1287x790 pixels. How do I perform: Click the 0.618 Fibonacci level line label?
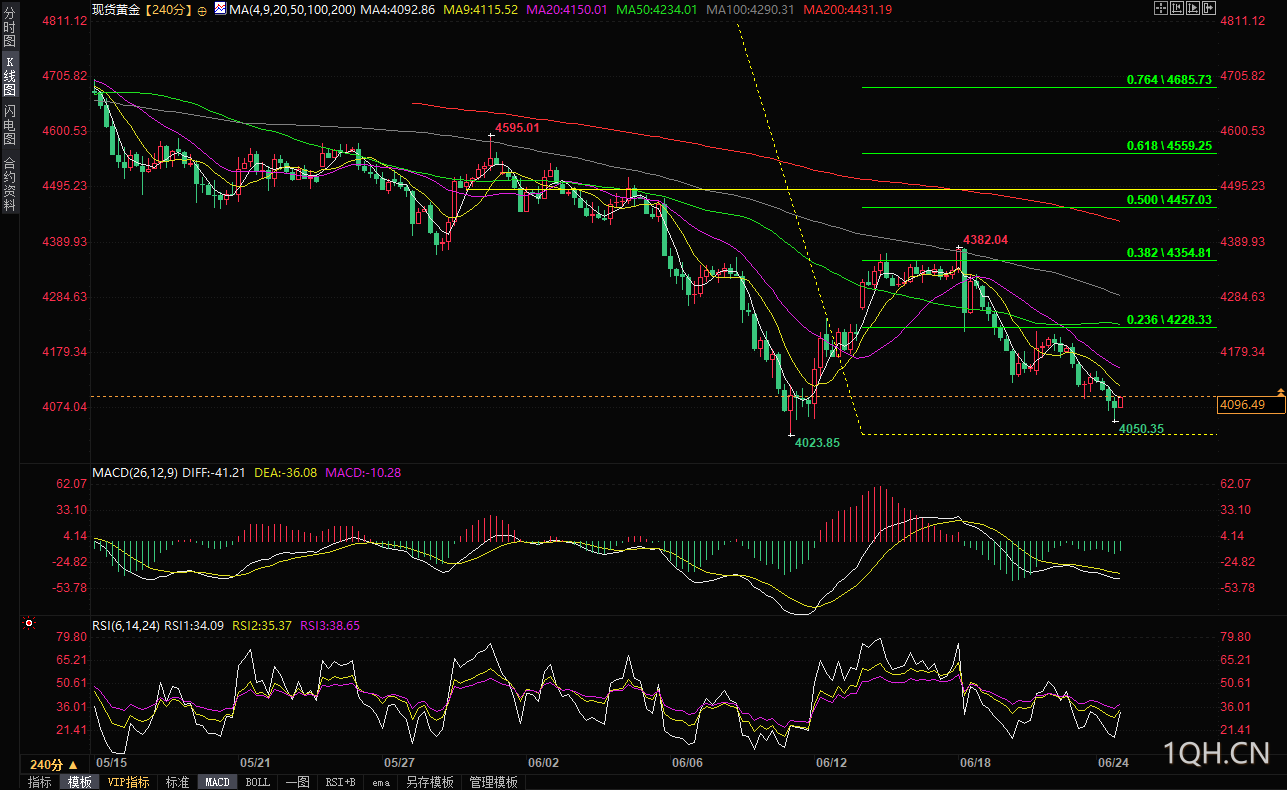[1169, 145]
